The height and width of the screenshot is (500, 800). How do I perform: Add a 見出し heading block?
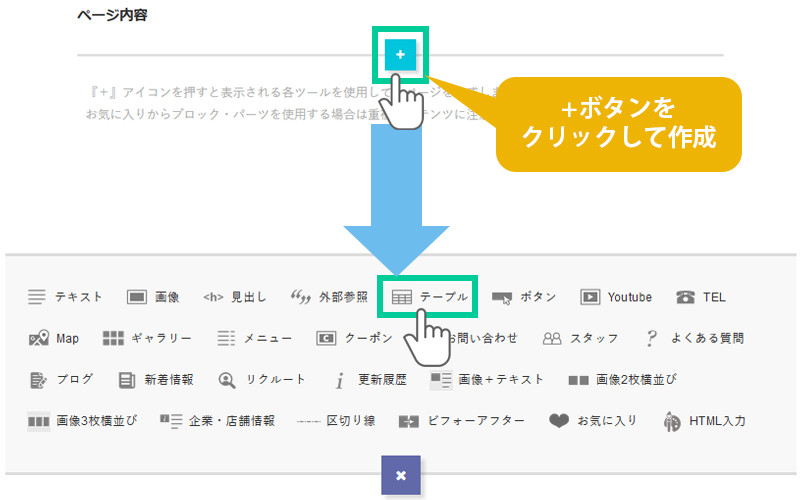click(234, 297)
